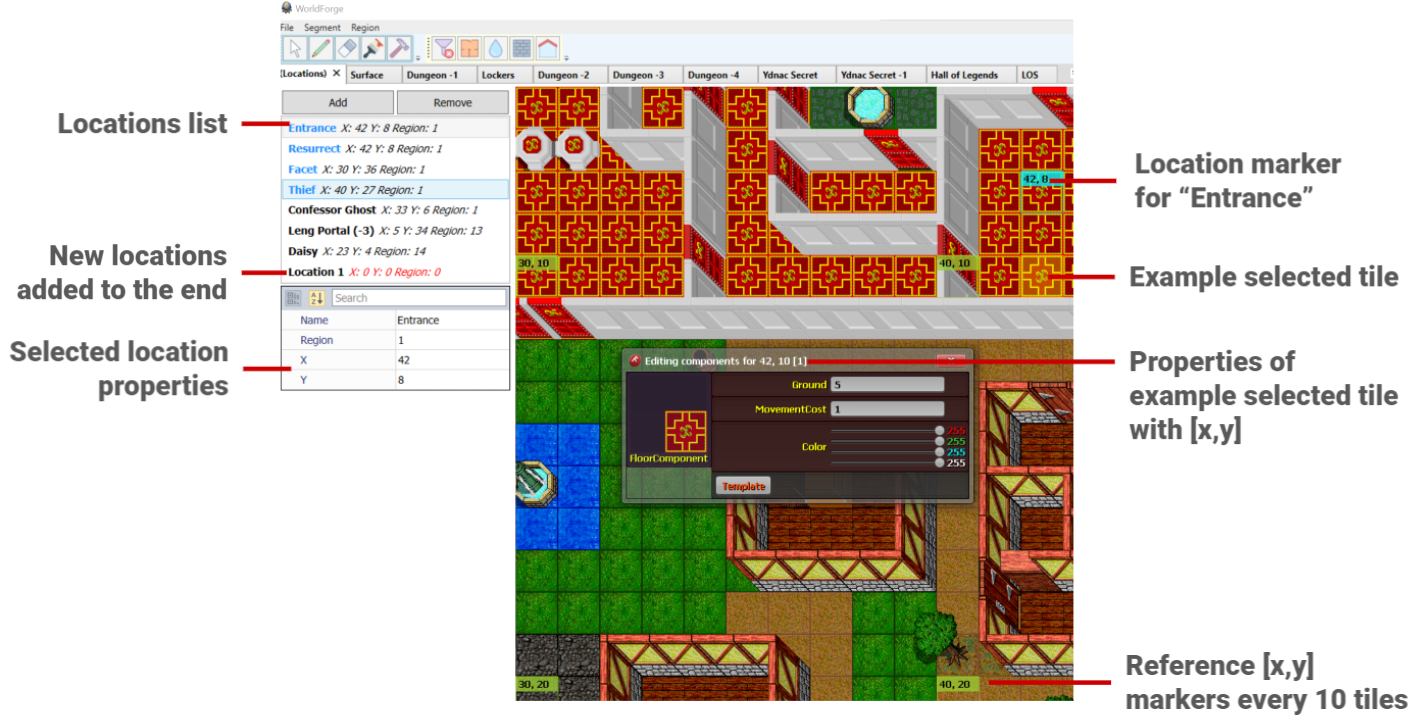Switch to the Dungeon -2 tab
1413x718 pixels.
[x=564, y=75]
